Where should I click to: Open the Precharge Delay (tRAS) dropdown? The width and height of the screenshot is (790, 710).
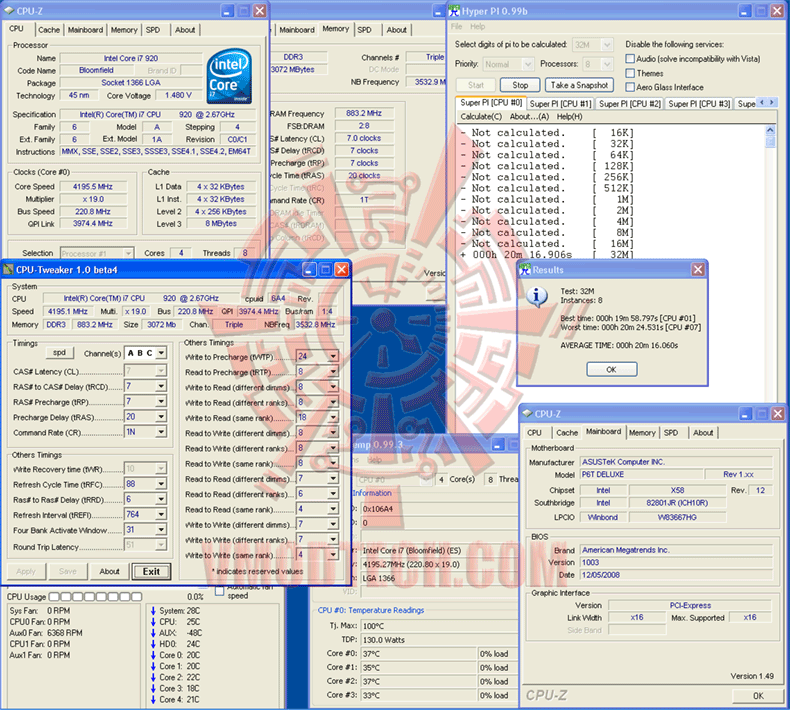(x=161, y=417)
